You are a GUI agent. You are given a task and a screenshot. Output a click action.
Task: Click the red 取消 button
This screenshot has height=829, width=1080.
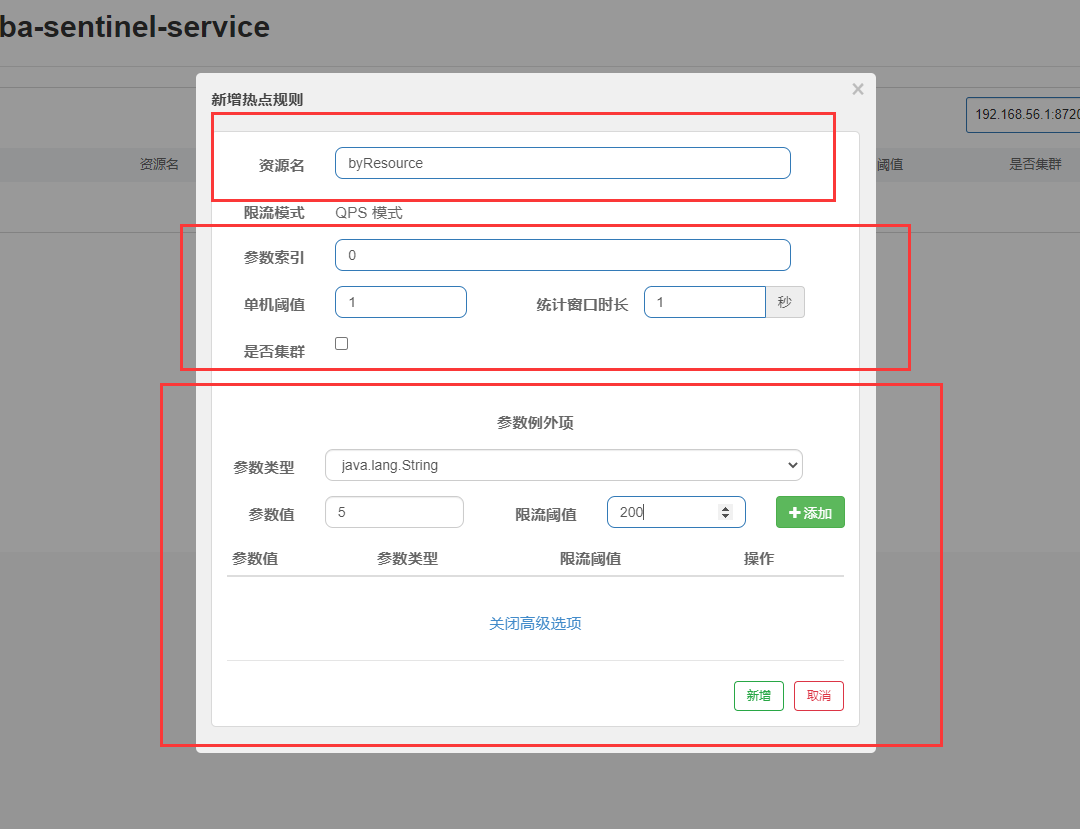pyautogui.click(x=818, y=696)
